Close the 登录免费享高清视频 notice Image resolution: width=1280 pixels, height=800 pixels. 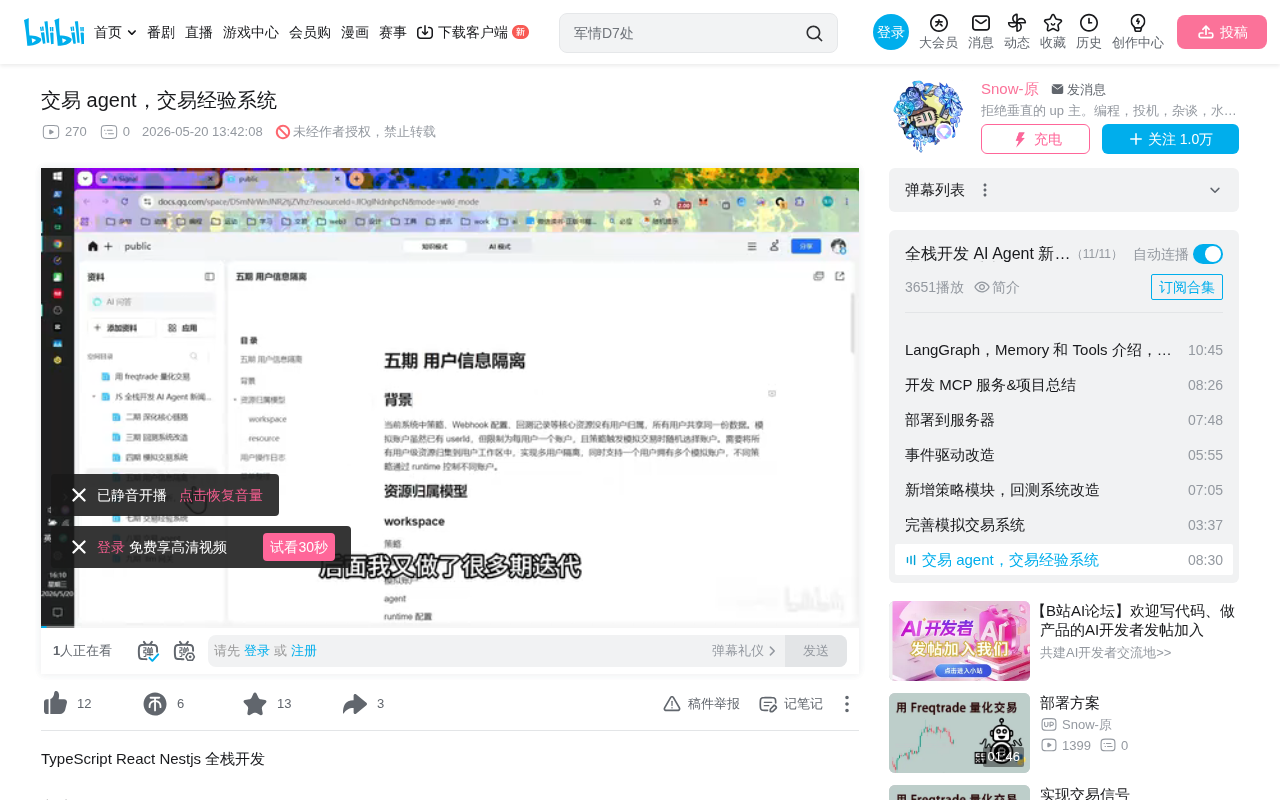point(79,547)
